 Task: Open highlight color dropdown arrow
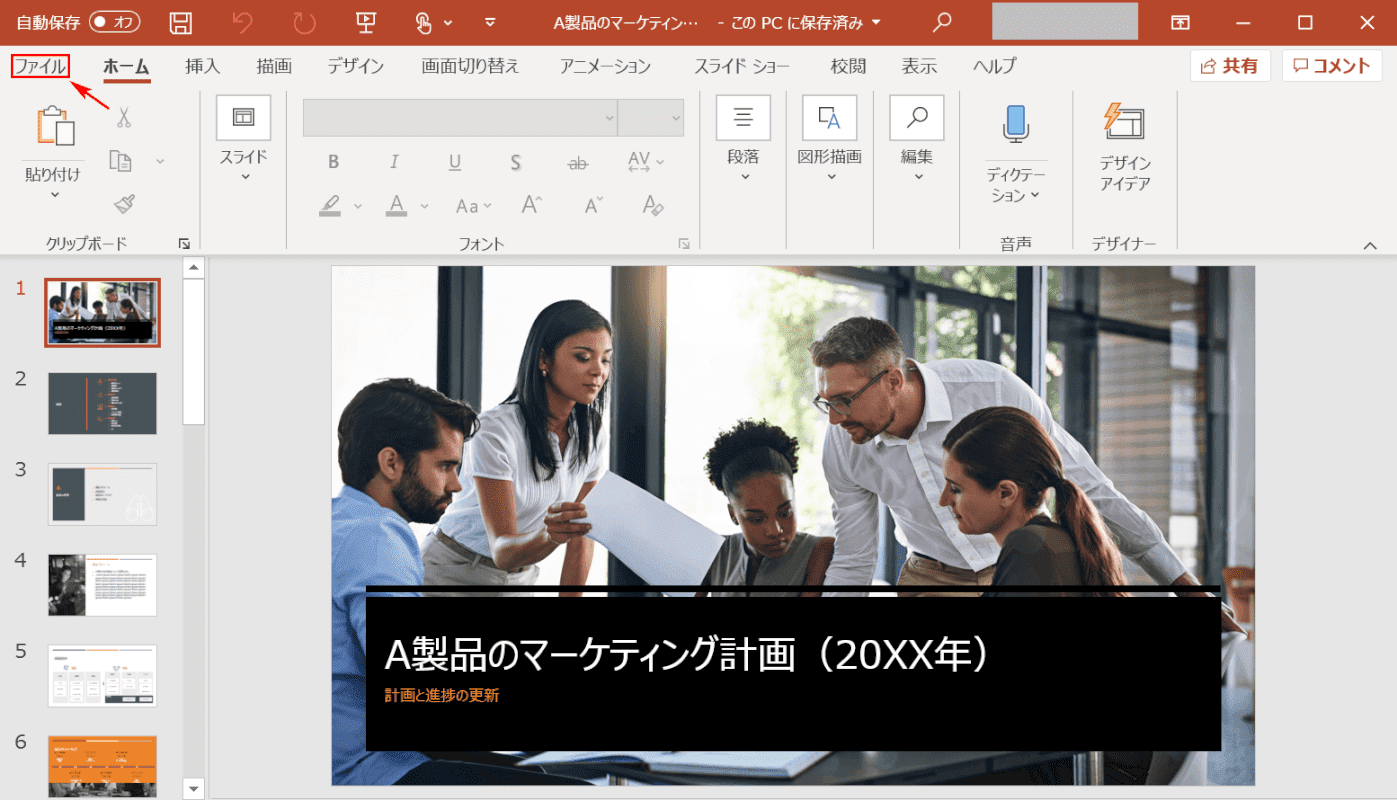(358, 206)
